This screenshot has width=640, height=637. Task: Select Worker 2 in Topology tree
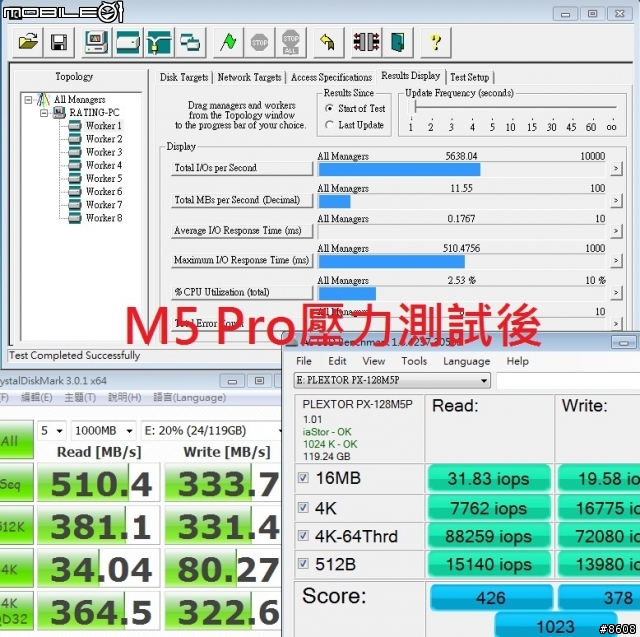(x=104, y=139)
